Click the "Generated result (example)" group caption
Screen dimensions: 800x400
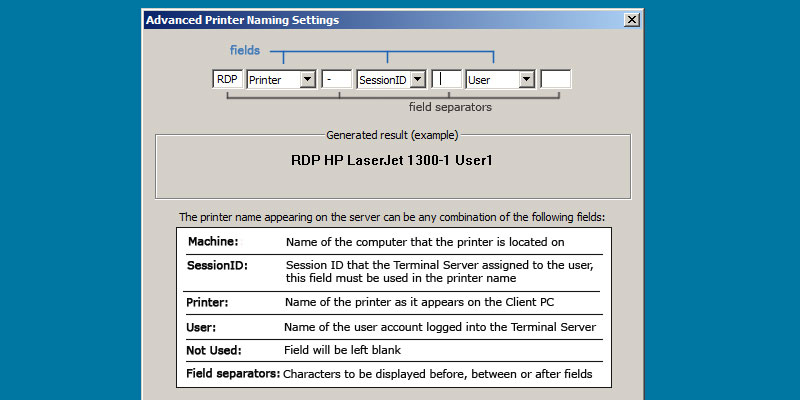pyautogui.click(x=392, y=135)
